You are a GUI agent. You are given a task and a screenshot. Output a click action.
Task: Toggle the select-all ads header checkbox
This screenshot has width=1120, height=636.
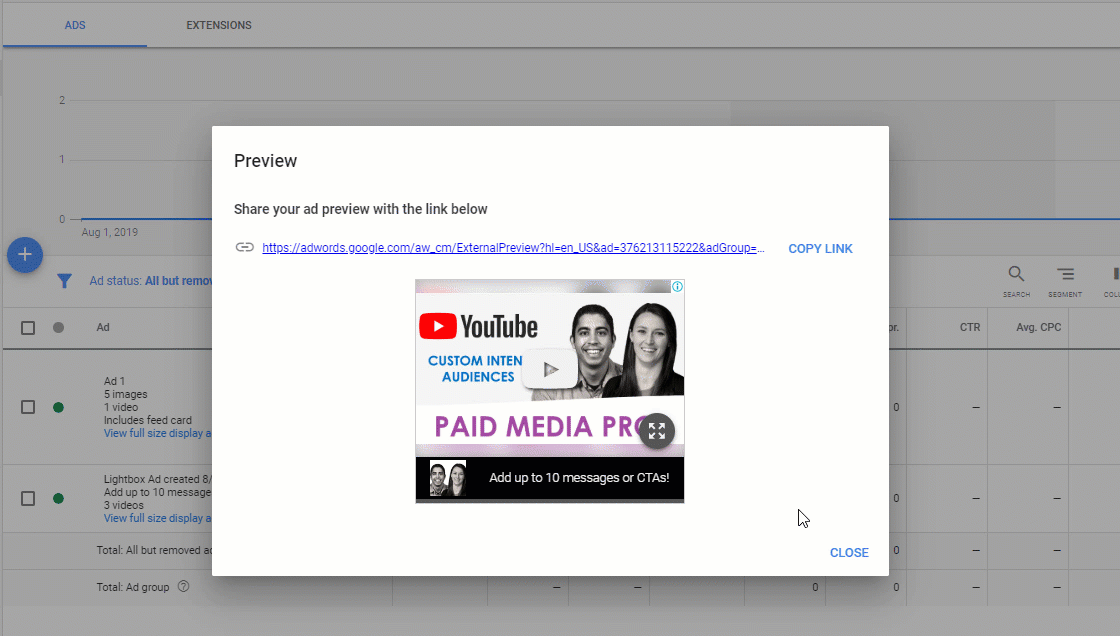coord(28,327)
